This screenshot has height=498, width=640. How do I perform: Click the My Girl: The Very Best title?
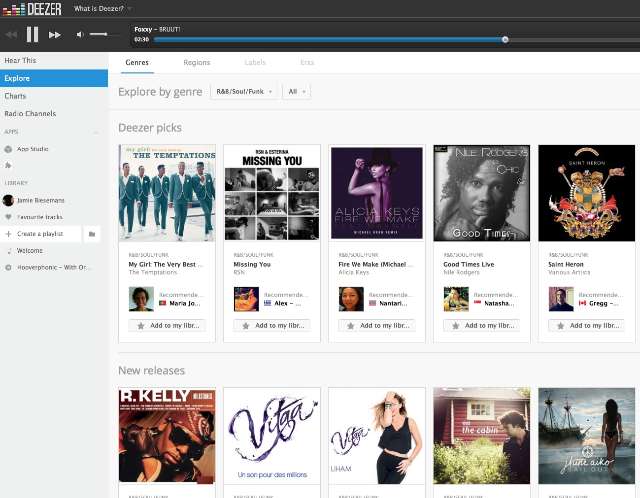tap(165, 265)
